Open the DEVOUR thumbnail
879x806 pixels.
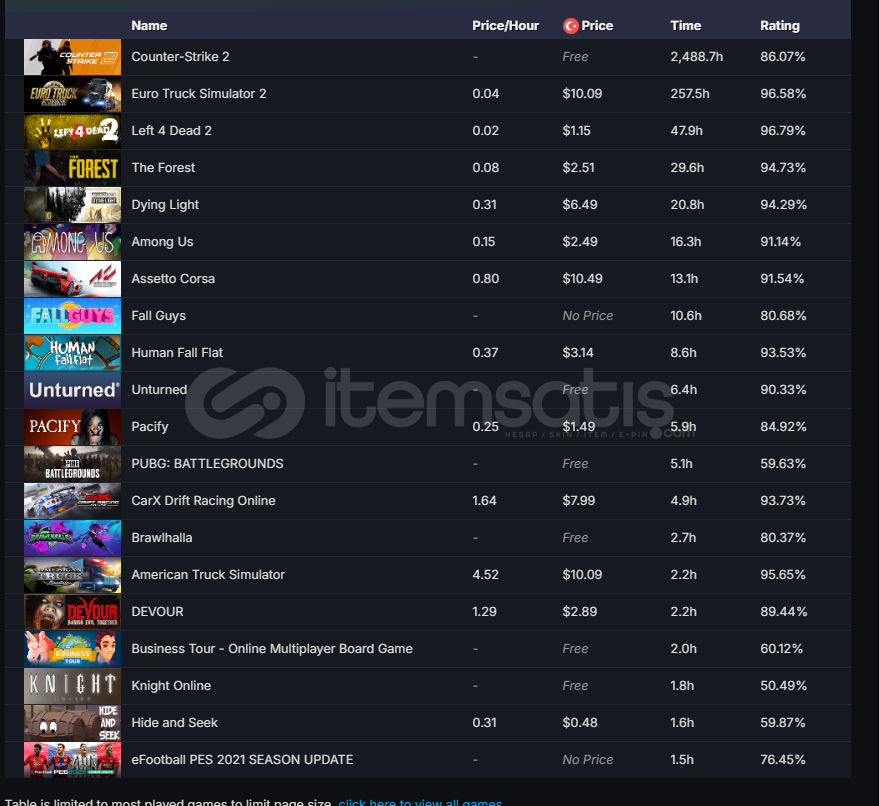tap(72, 612)
